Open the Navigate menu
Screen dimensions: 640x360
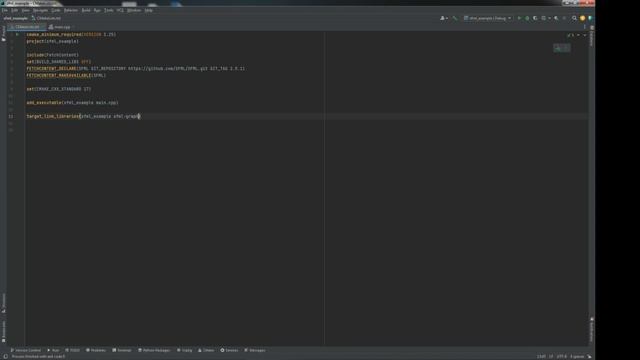point(40,10)
